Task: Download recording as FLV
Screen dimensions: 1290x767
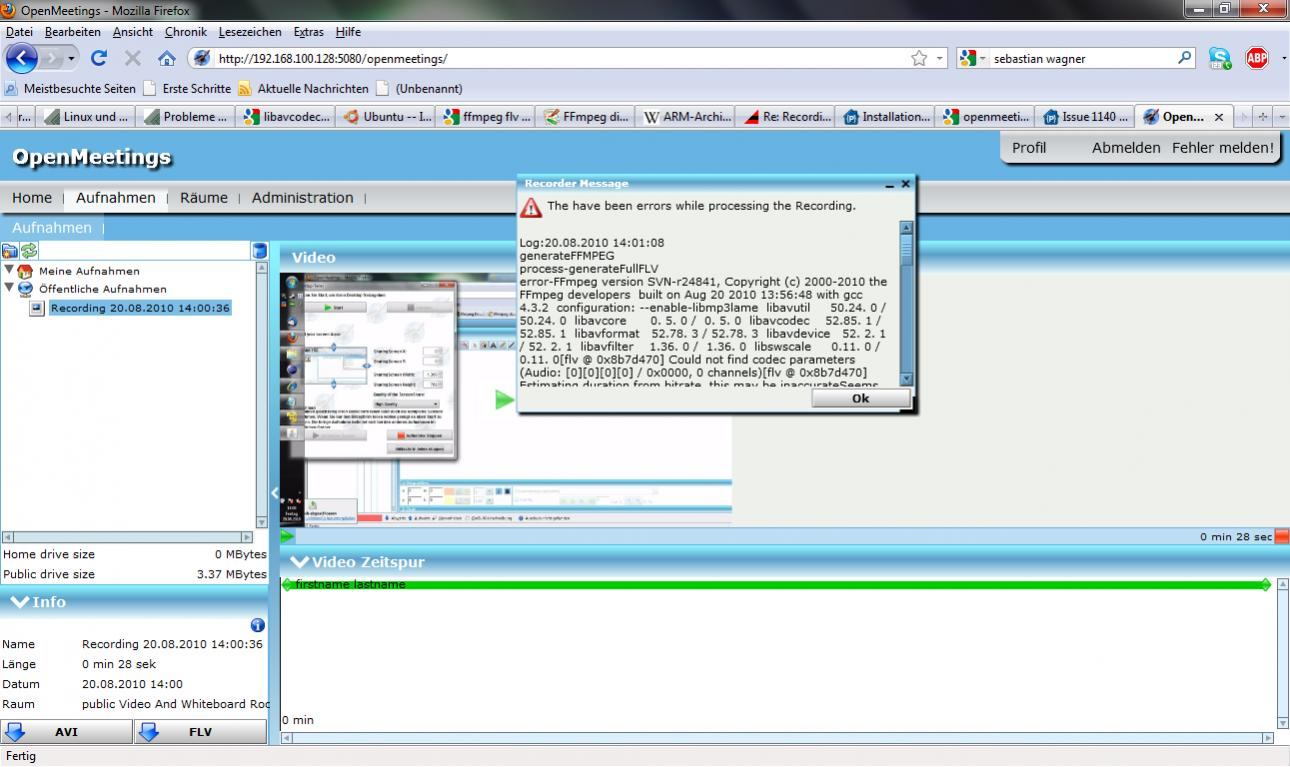Action: click(200, 732)
